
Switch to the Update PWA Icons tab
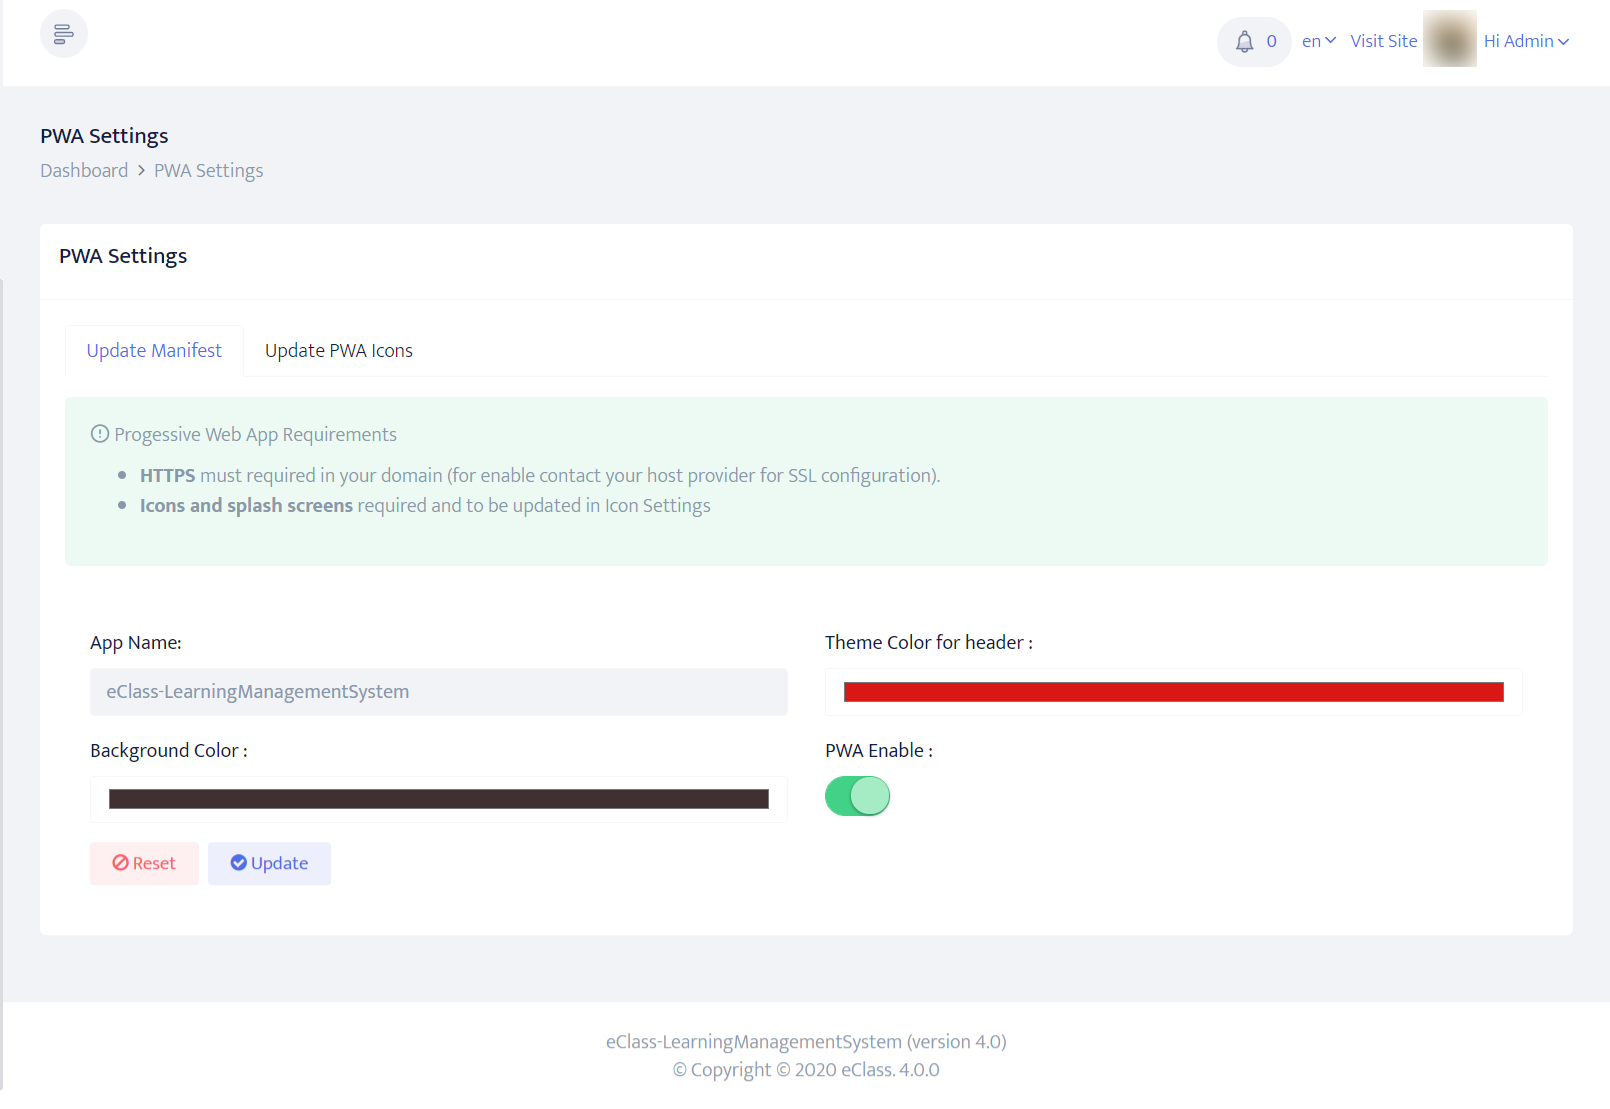coord(339,350)
